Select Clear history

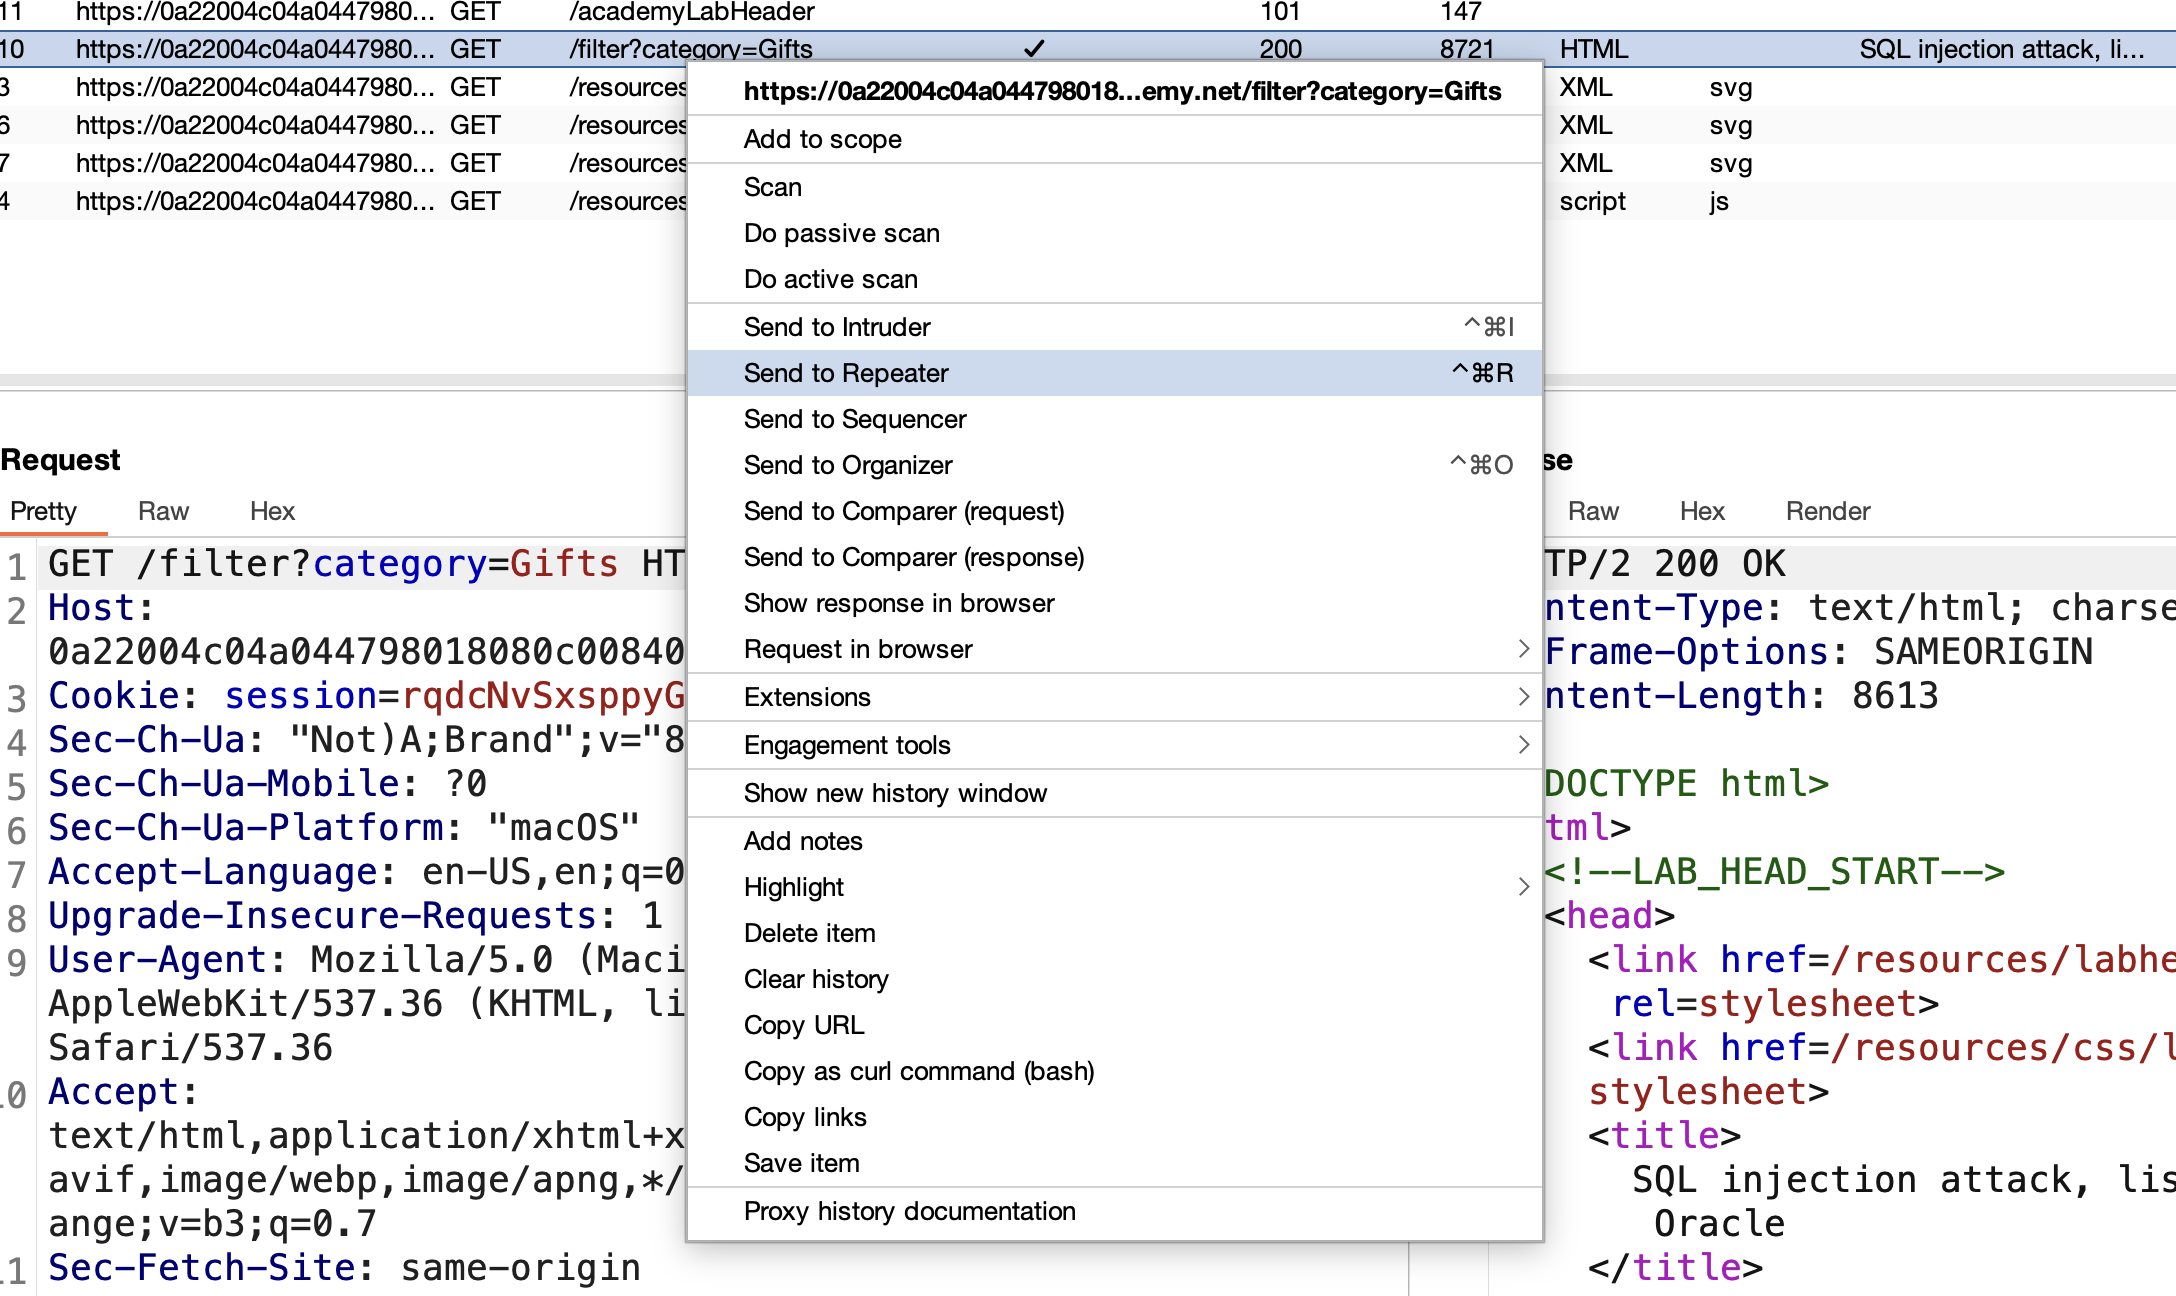[x=1115, y=979]
